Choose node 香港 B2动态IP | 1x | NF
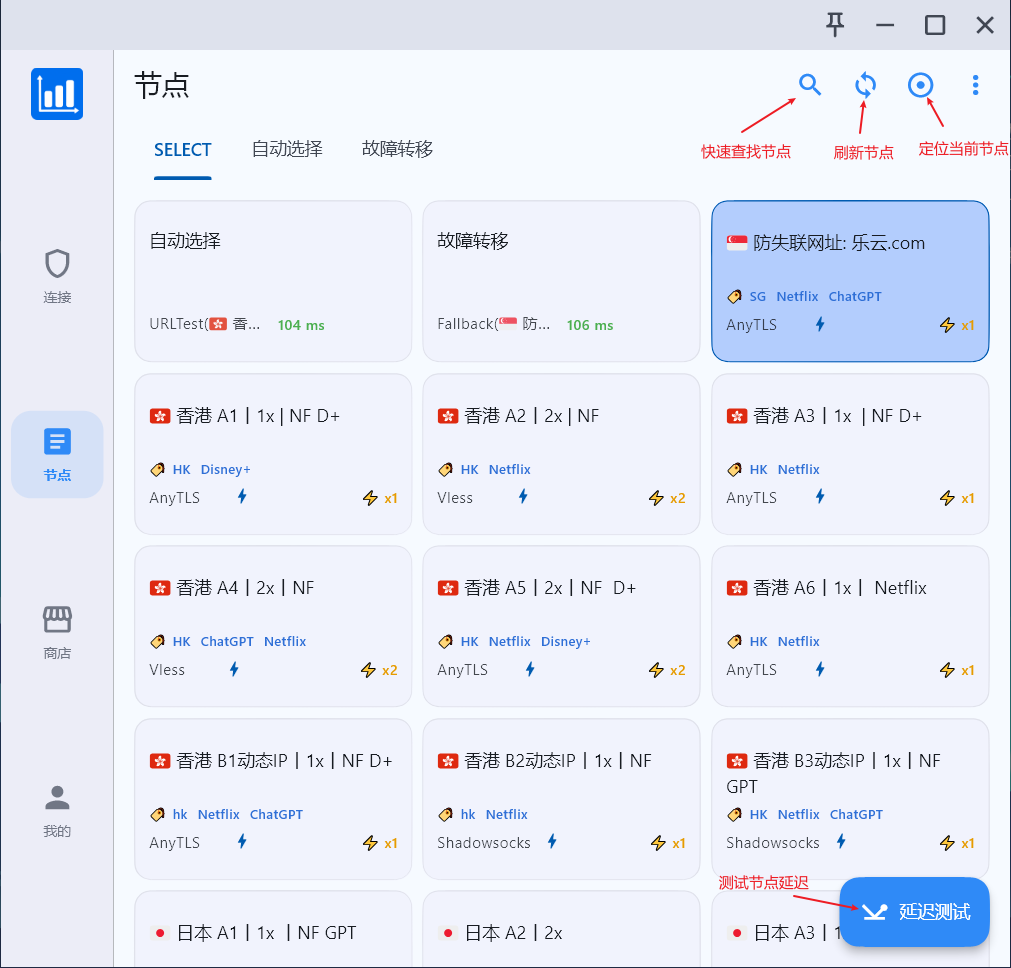Viewport: 1011px width, 968px height. click(561, 799)
